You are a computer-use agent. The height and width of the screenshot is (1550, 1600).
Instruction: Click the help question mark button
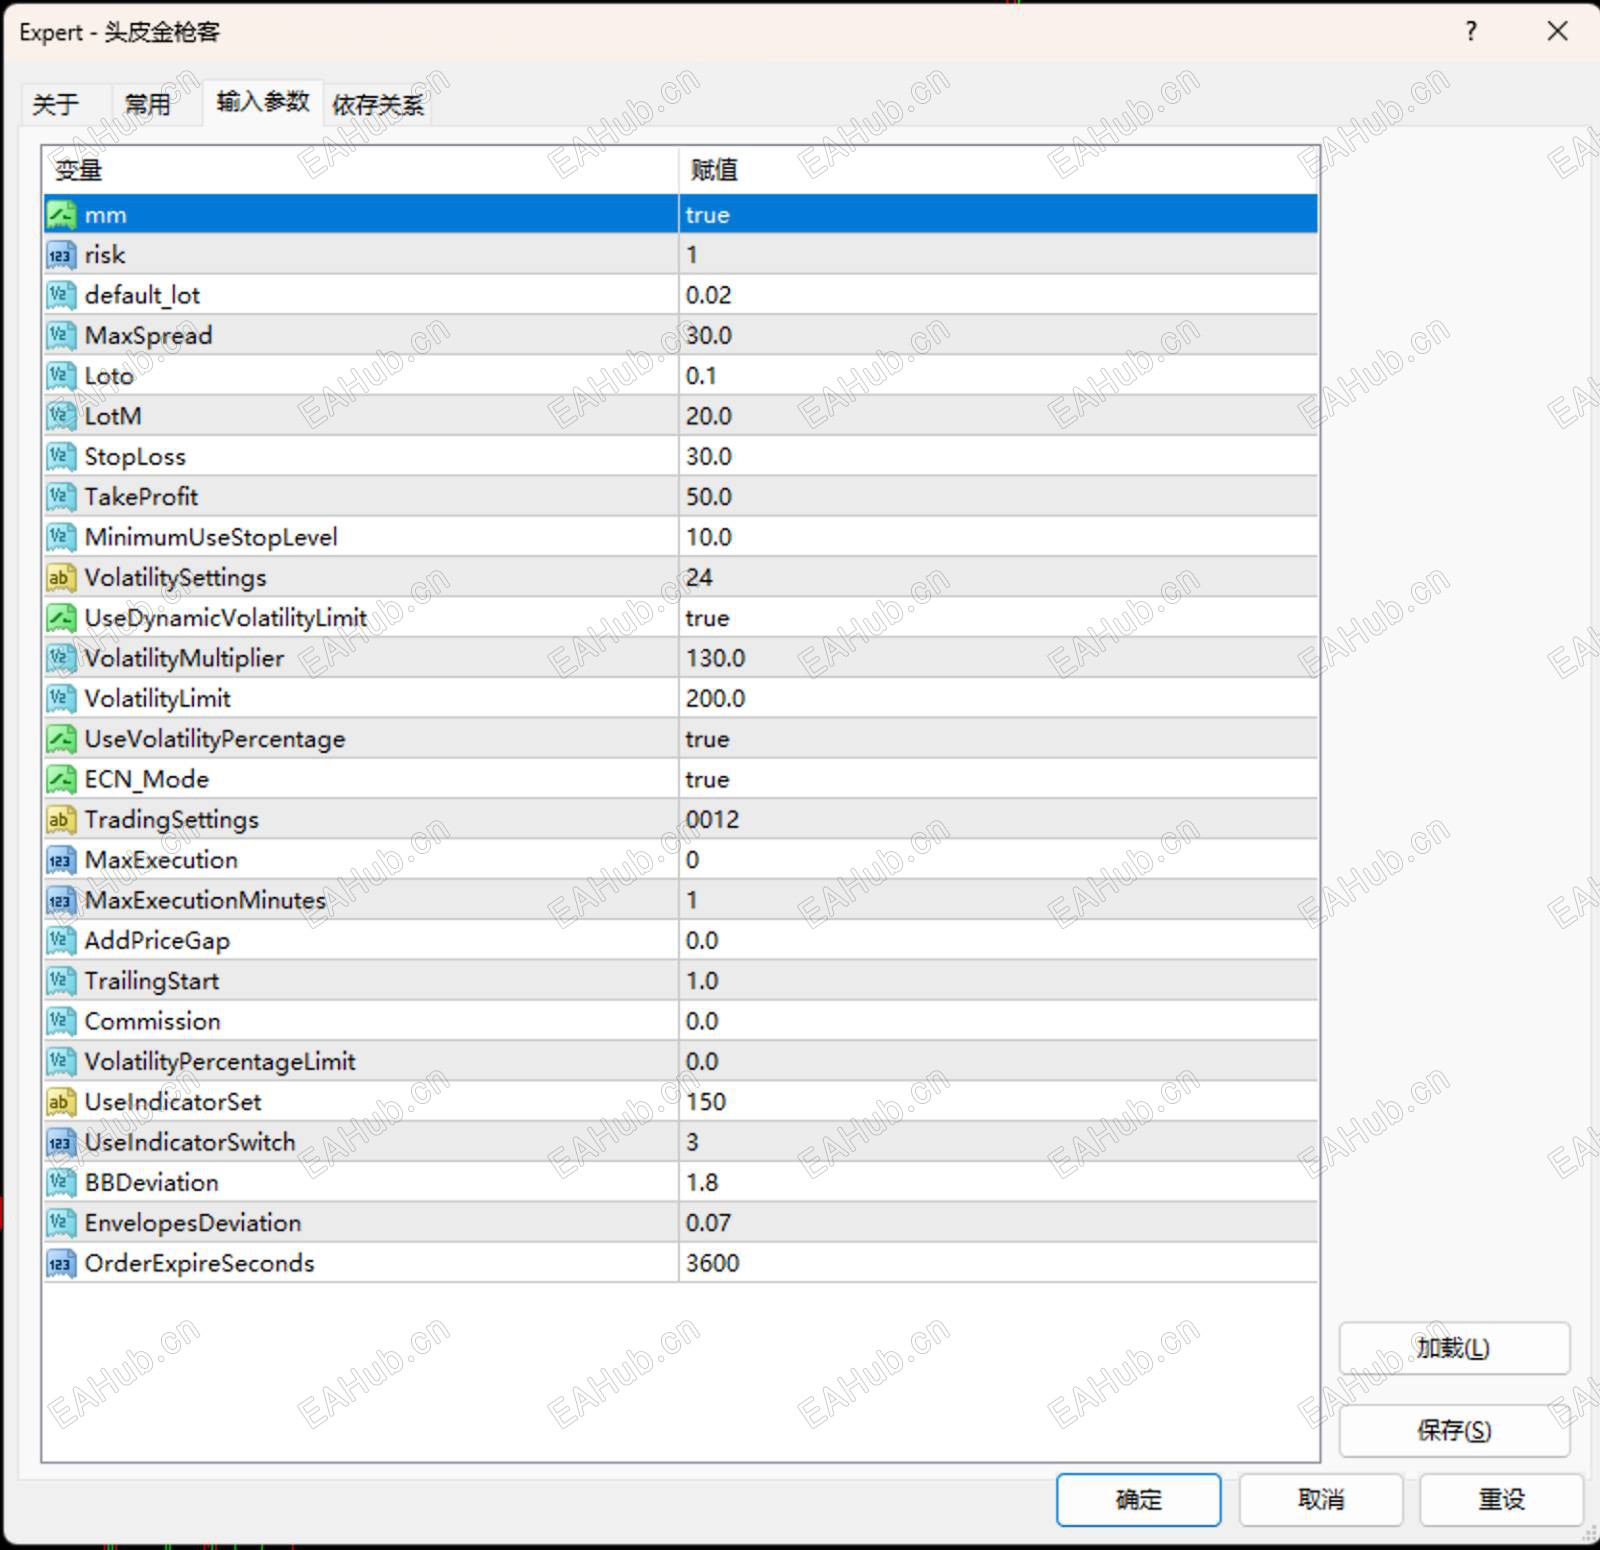pyautogui.click(x=1471, y=31)
